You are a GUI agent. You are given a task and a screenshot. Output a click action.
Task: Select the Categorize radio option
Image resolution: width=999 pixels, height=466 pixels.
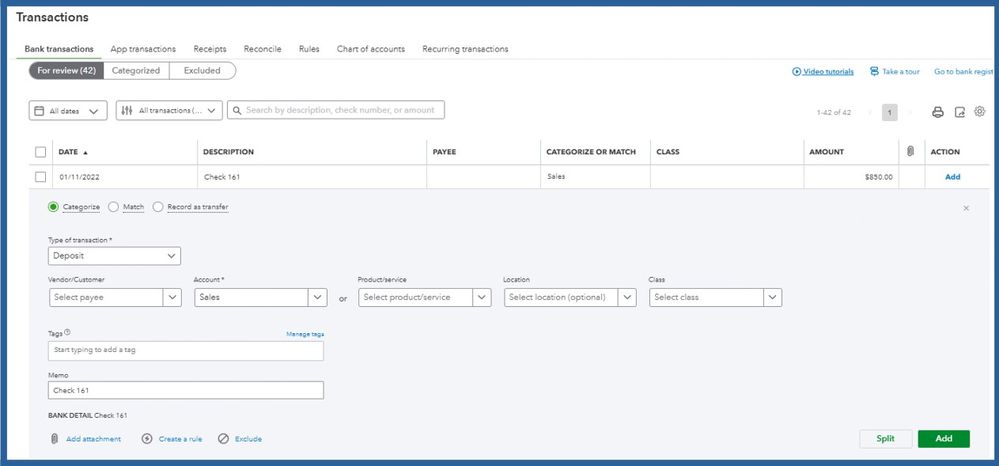point(54,207)
